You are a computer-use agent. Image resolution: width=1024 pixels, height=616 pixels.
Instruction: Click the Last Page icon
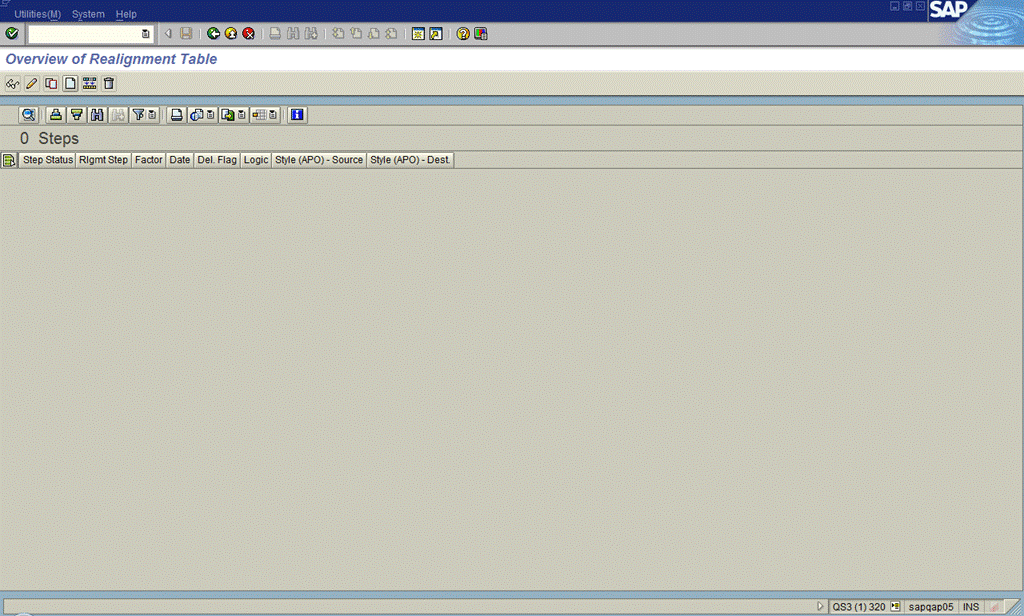point(391,33)
